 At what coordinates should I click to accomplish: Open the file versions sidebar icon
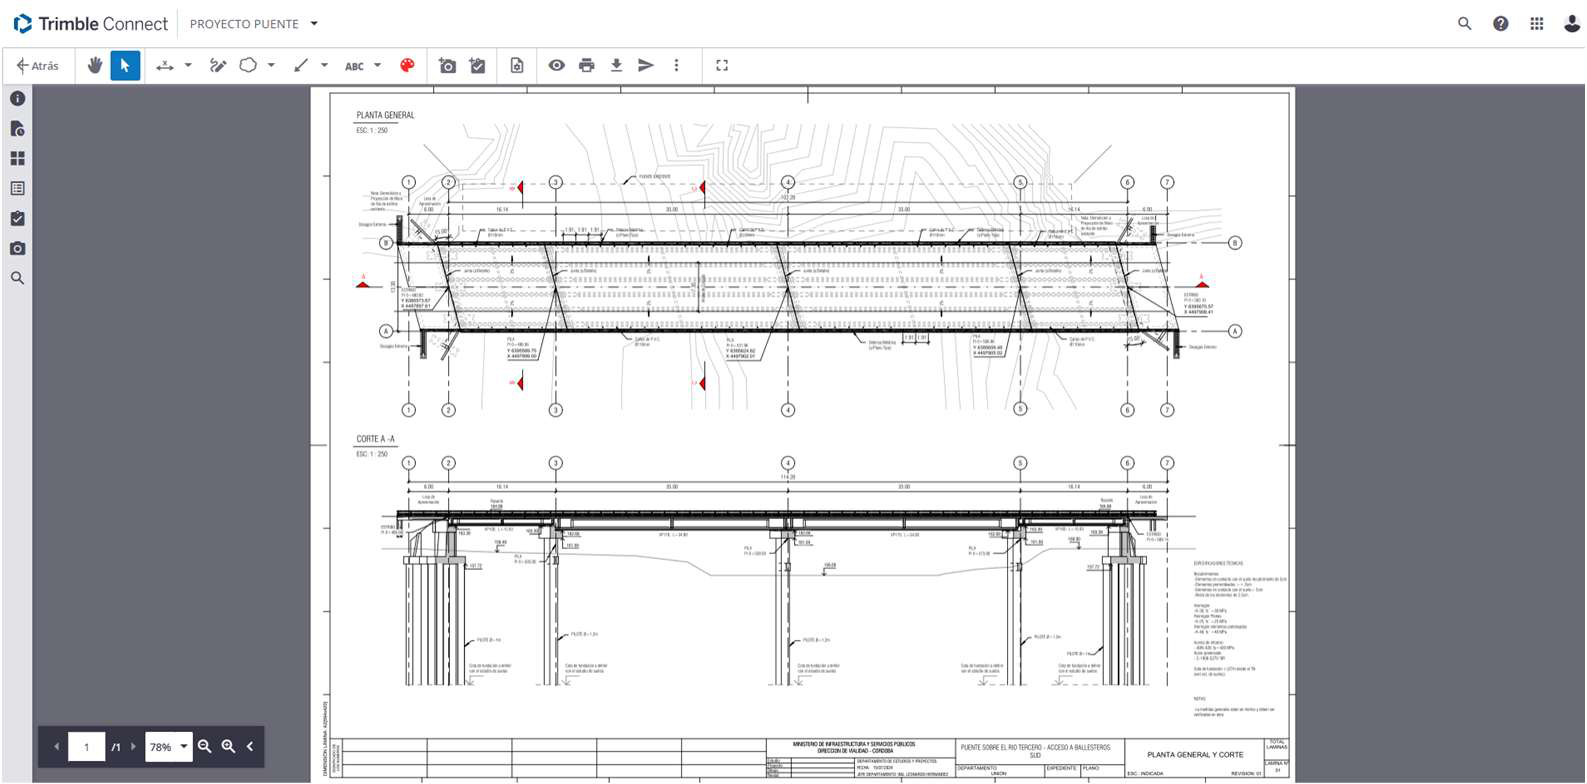[x=17, y=129]
